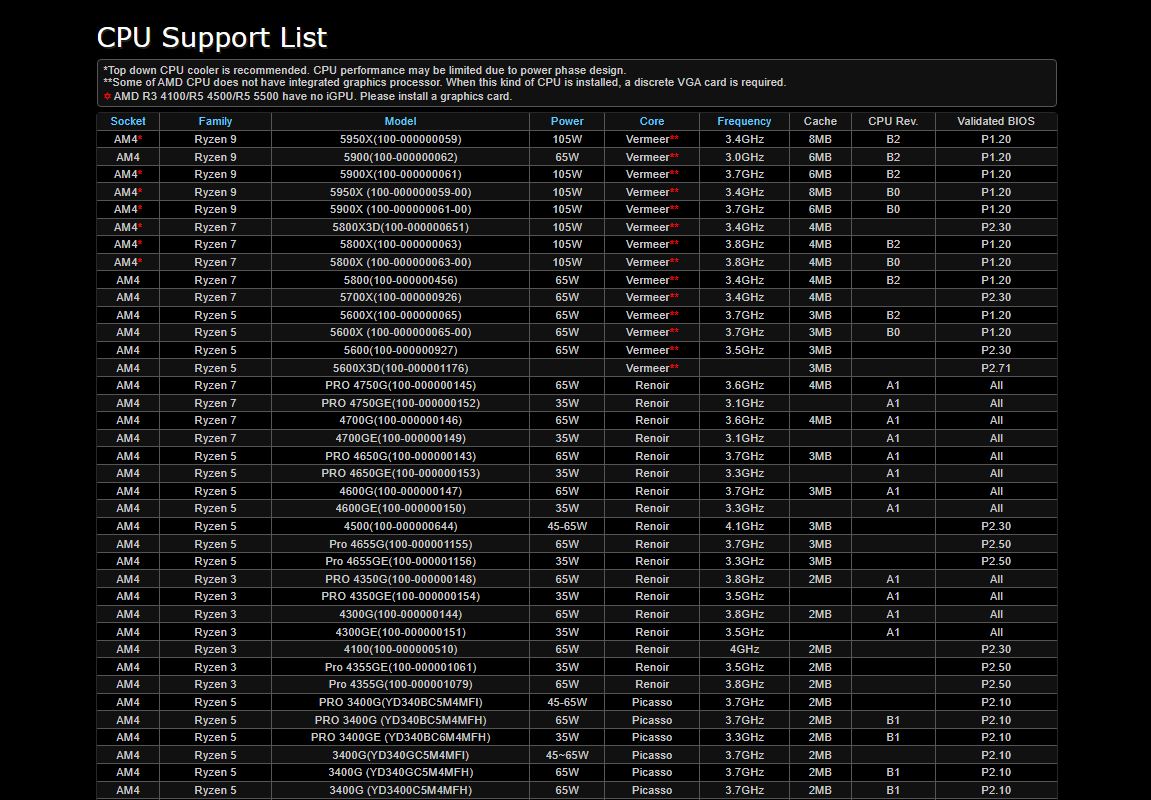Select model 4300GE(100-000000151) cell

pyautogui.click(x=400, y=632)
